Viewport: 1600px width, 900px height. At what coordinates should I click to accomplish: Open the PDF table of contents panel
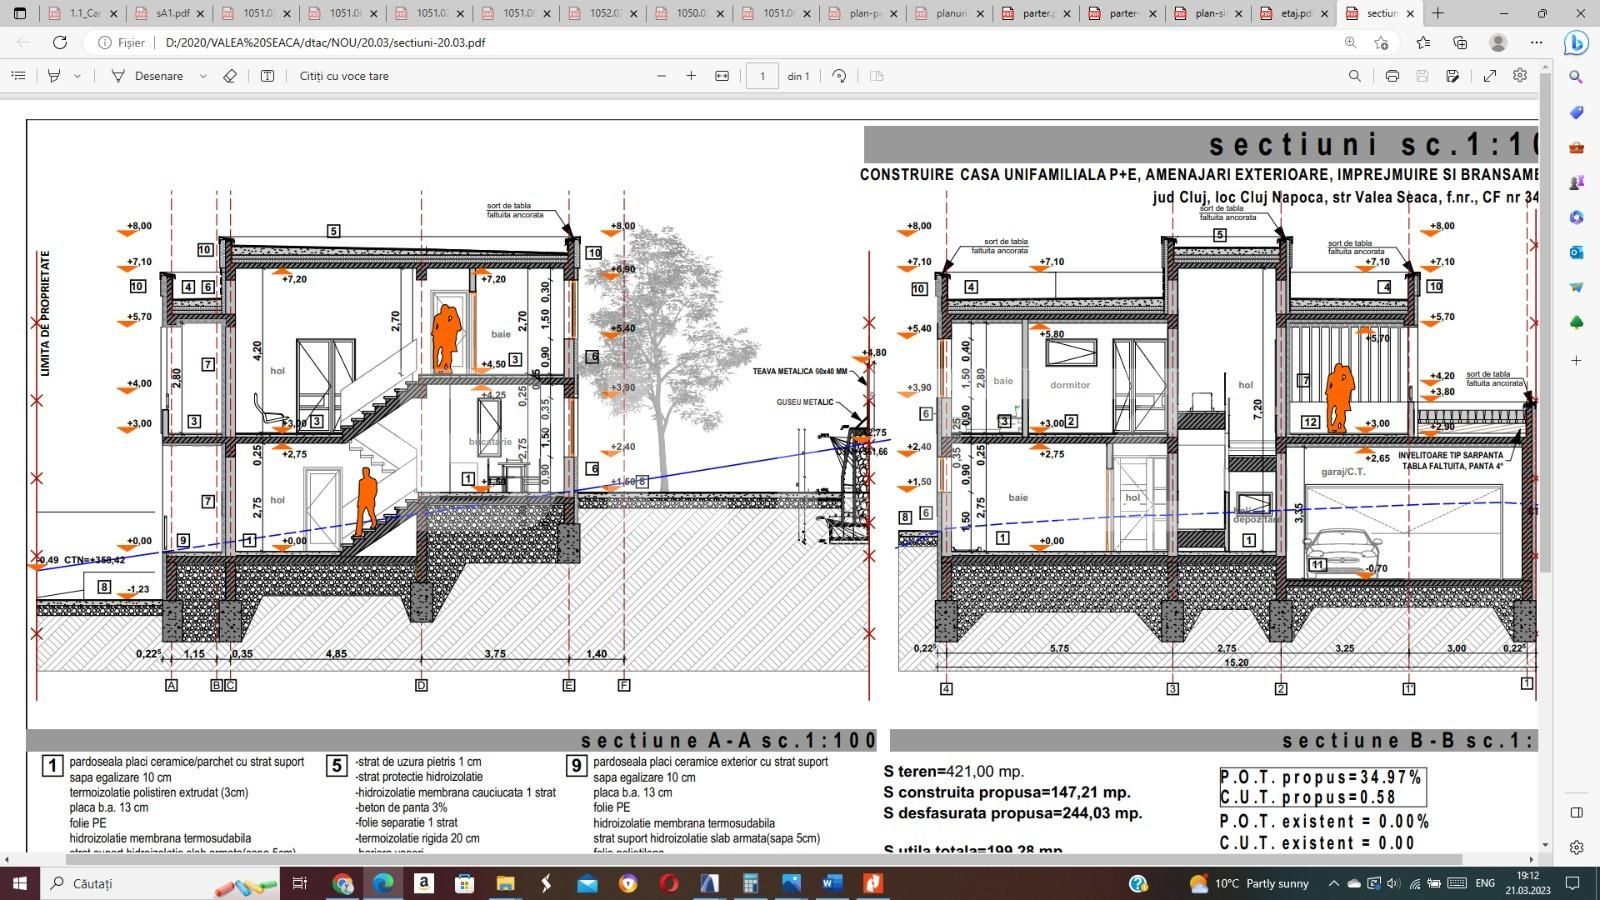tap(18, 76)
